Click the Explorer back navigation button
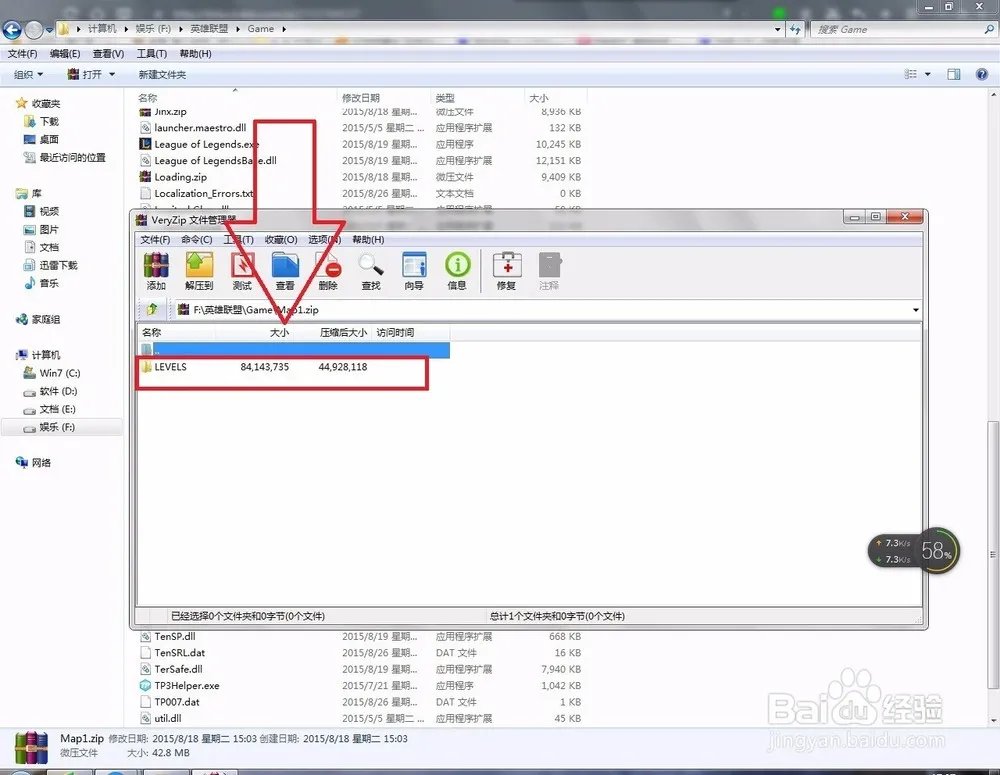 click(x=12, y=29)
